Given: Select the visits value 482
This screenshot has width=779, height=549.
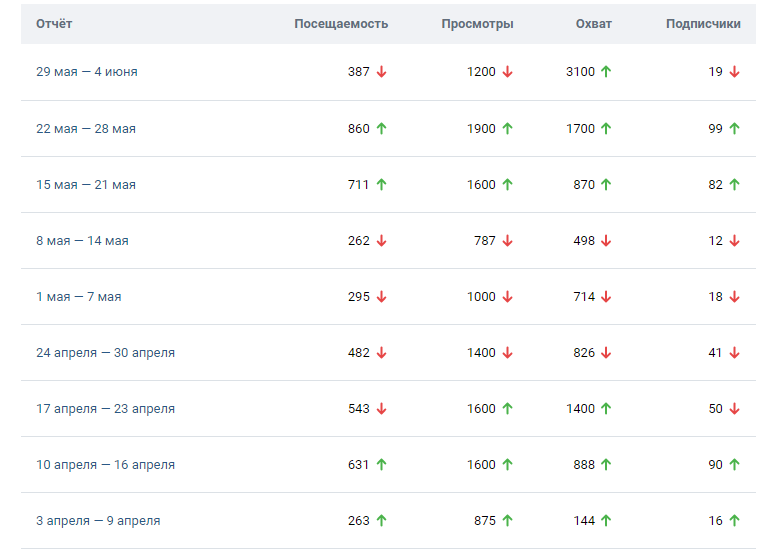Looking at the screenshot, I should tap(359, 353).
